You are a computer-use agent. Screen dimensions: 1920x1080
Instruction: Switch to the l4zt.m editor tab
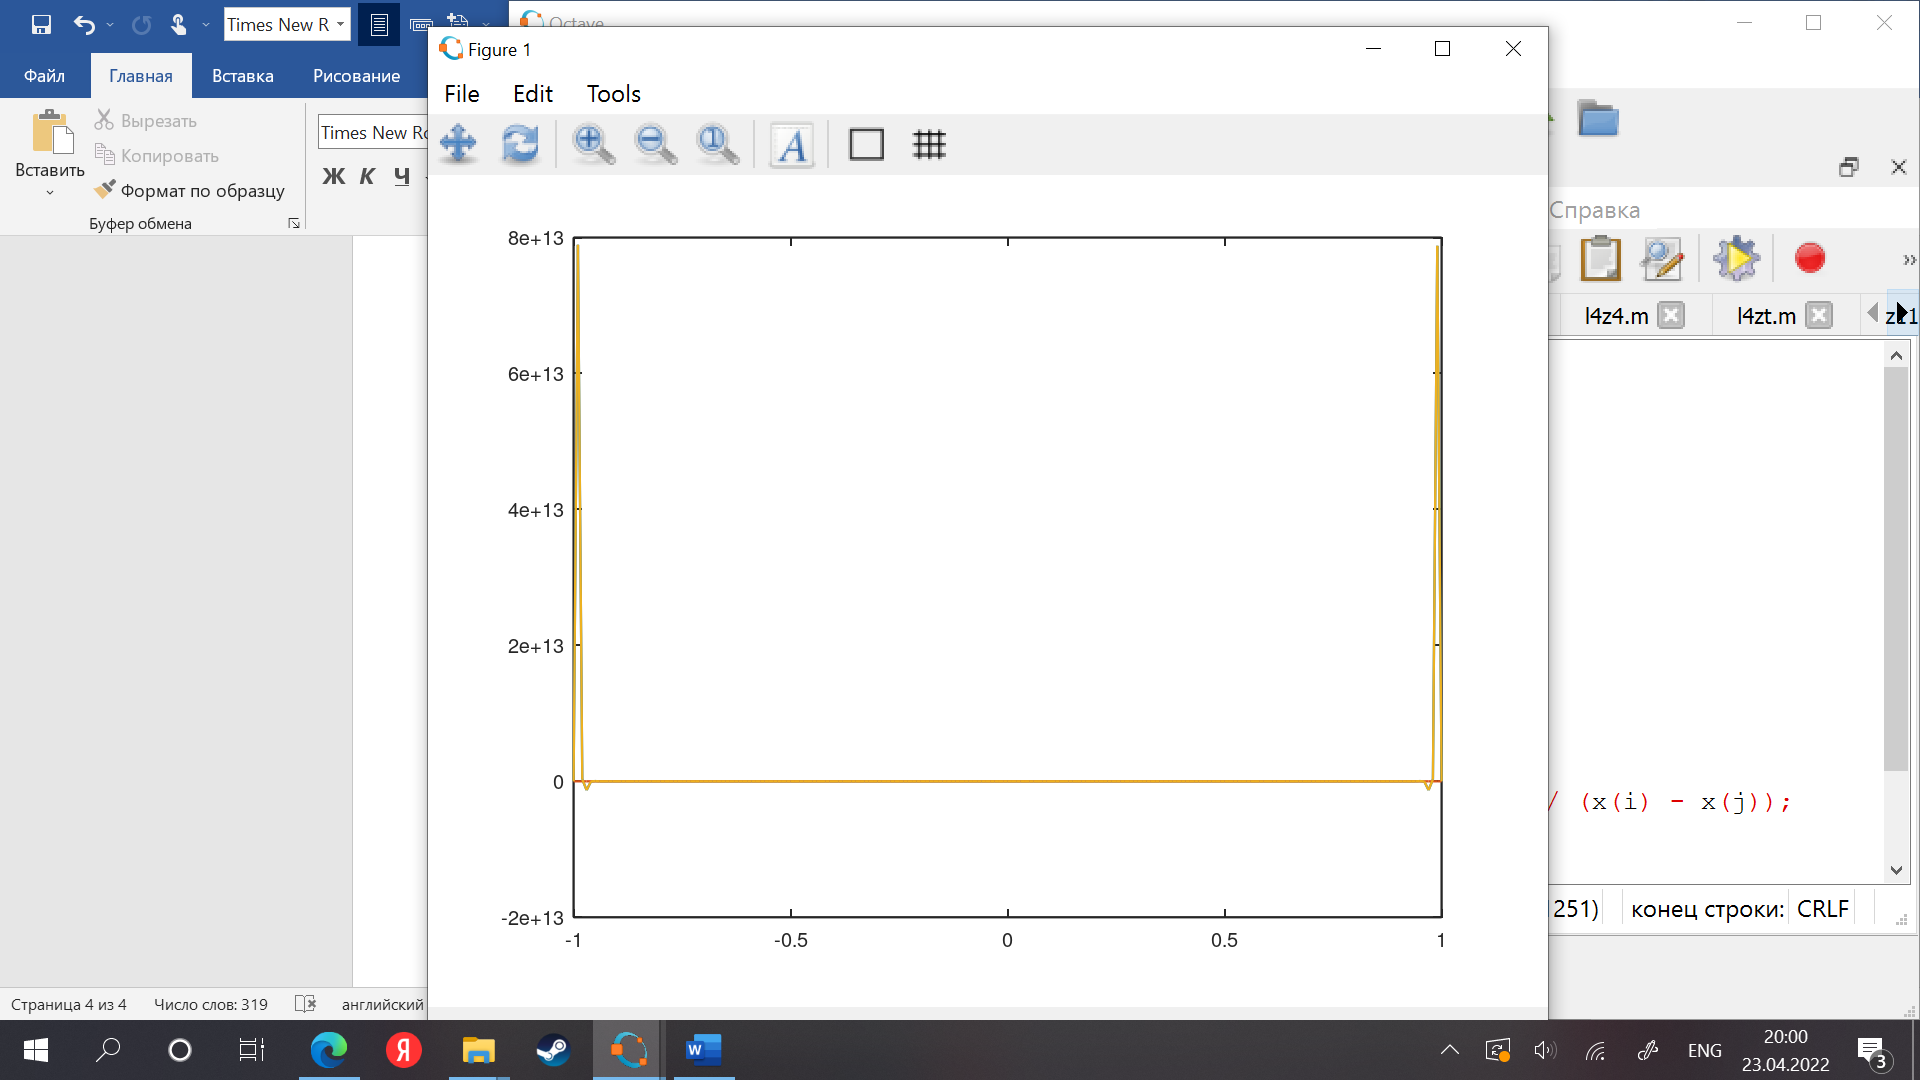pyautogui.click(x=1766, y=316)
